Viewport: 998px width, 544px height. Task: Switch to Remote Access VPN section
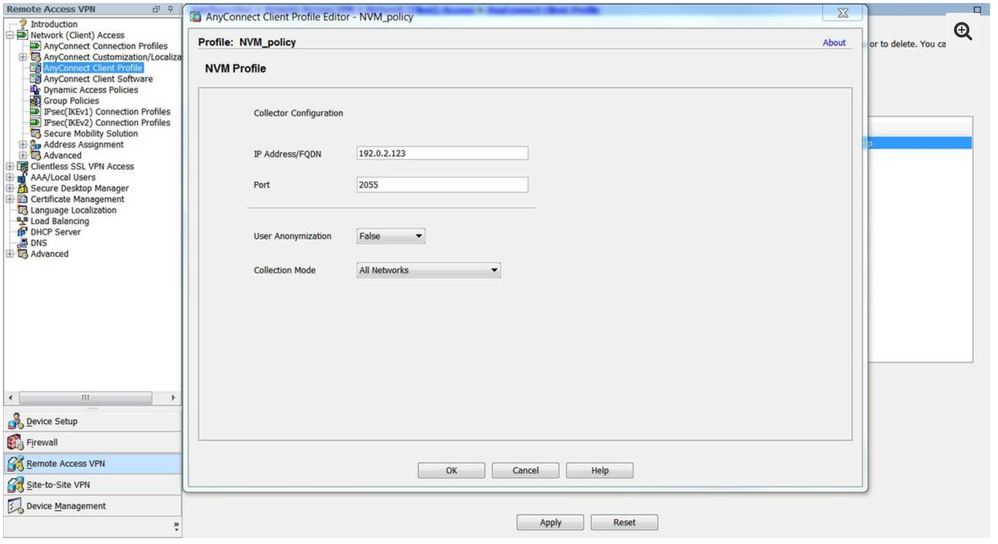(x=93, y=463)
